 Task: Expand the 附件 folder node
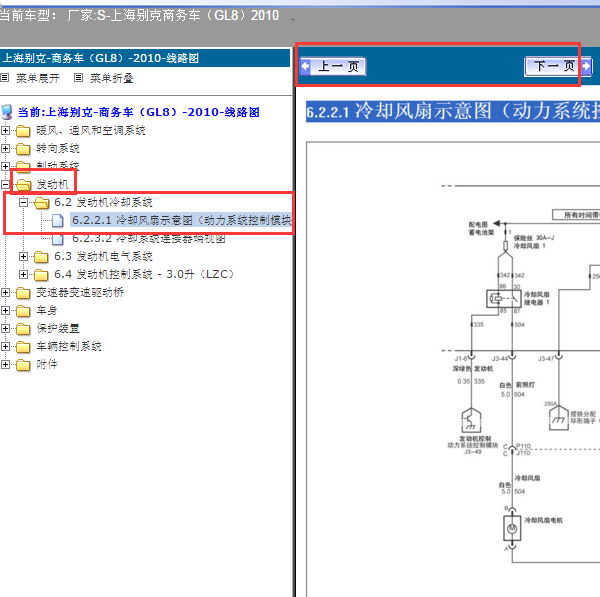[5, 364]
